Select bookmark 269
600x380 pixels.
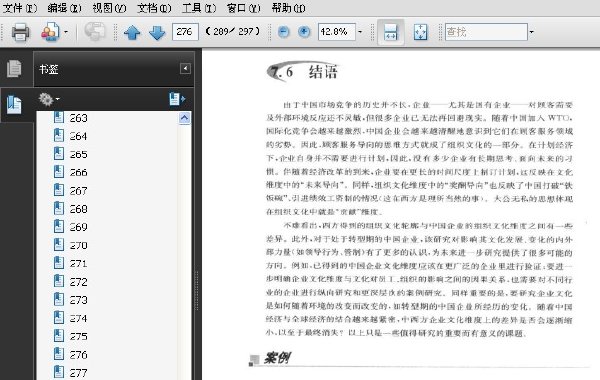click(x=78, y=227)
